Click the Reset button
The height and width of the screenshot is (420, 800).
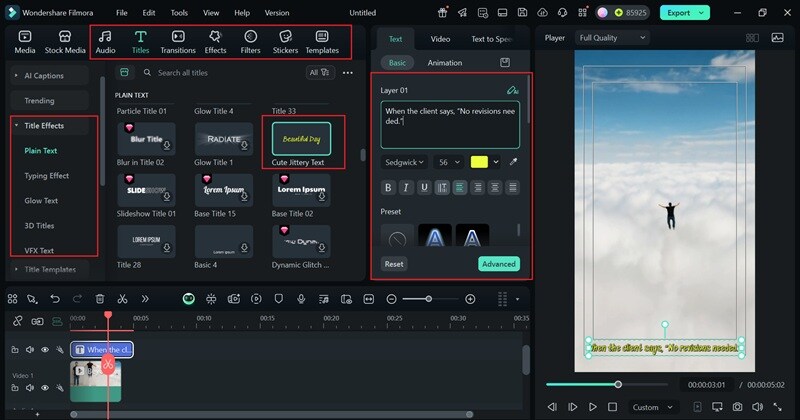pos(394,264)
